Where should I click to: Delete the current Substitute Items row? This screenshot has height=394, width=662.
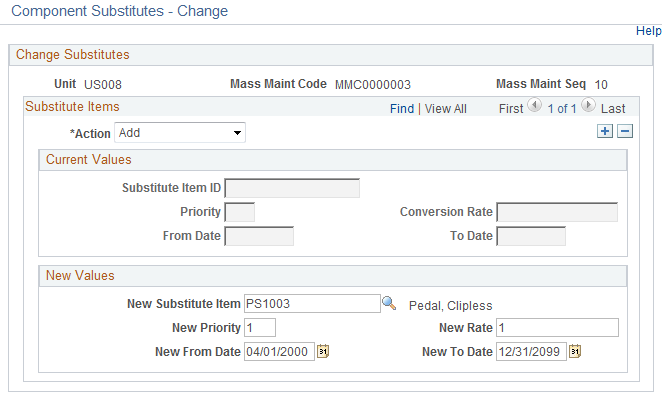pyautogui.click(x=625, y=131)
